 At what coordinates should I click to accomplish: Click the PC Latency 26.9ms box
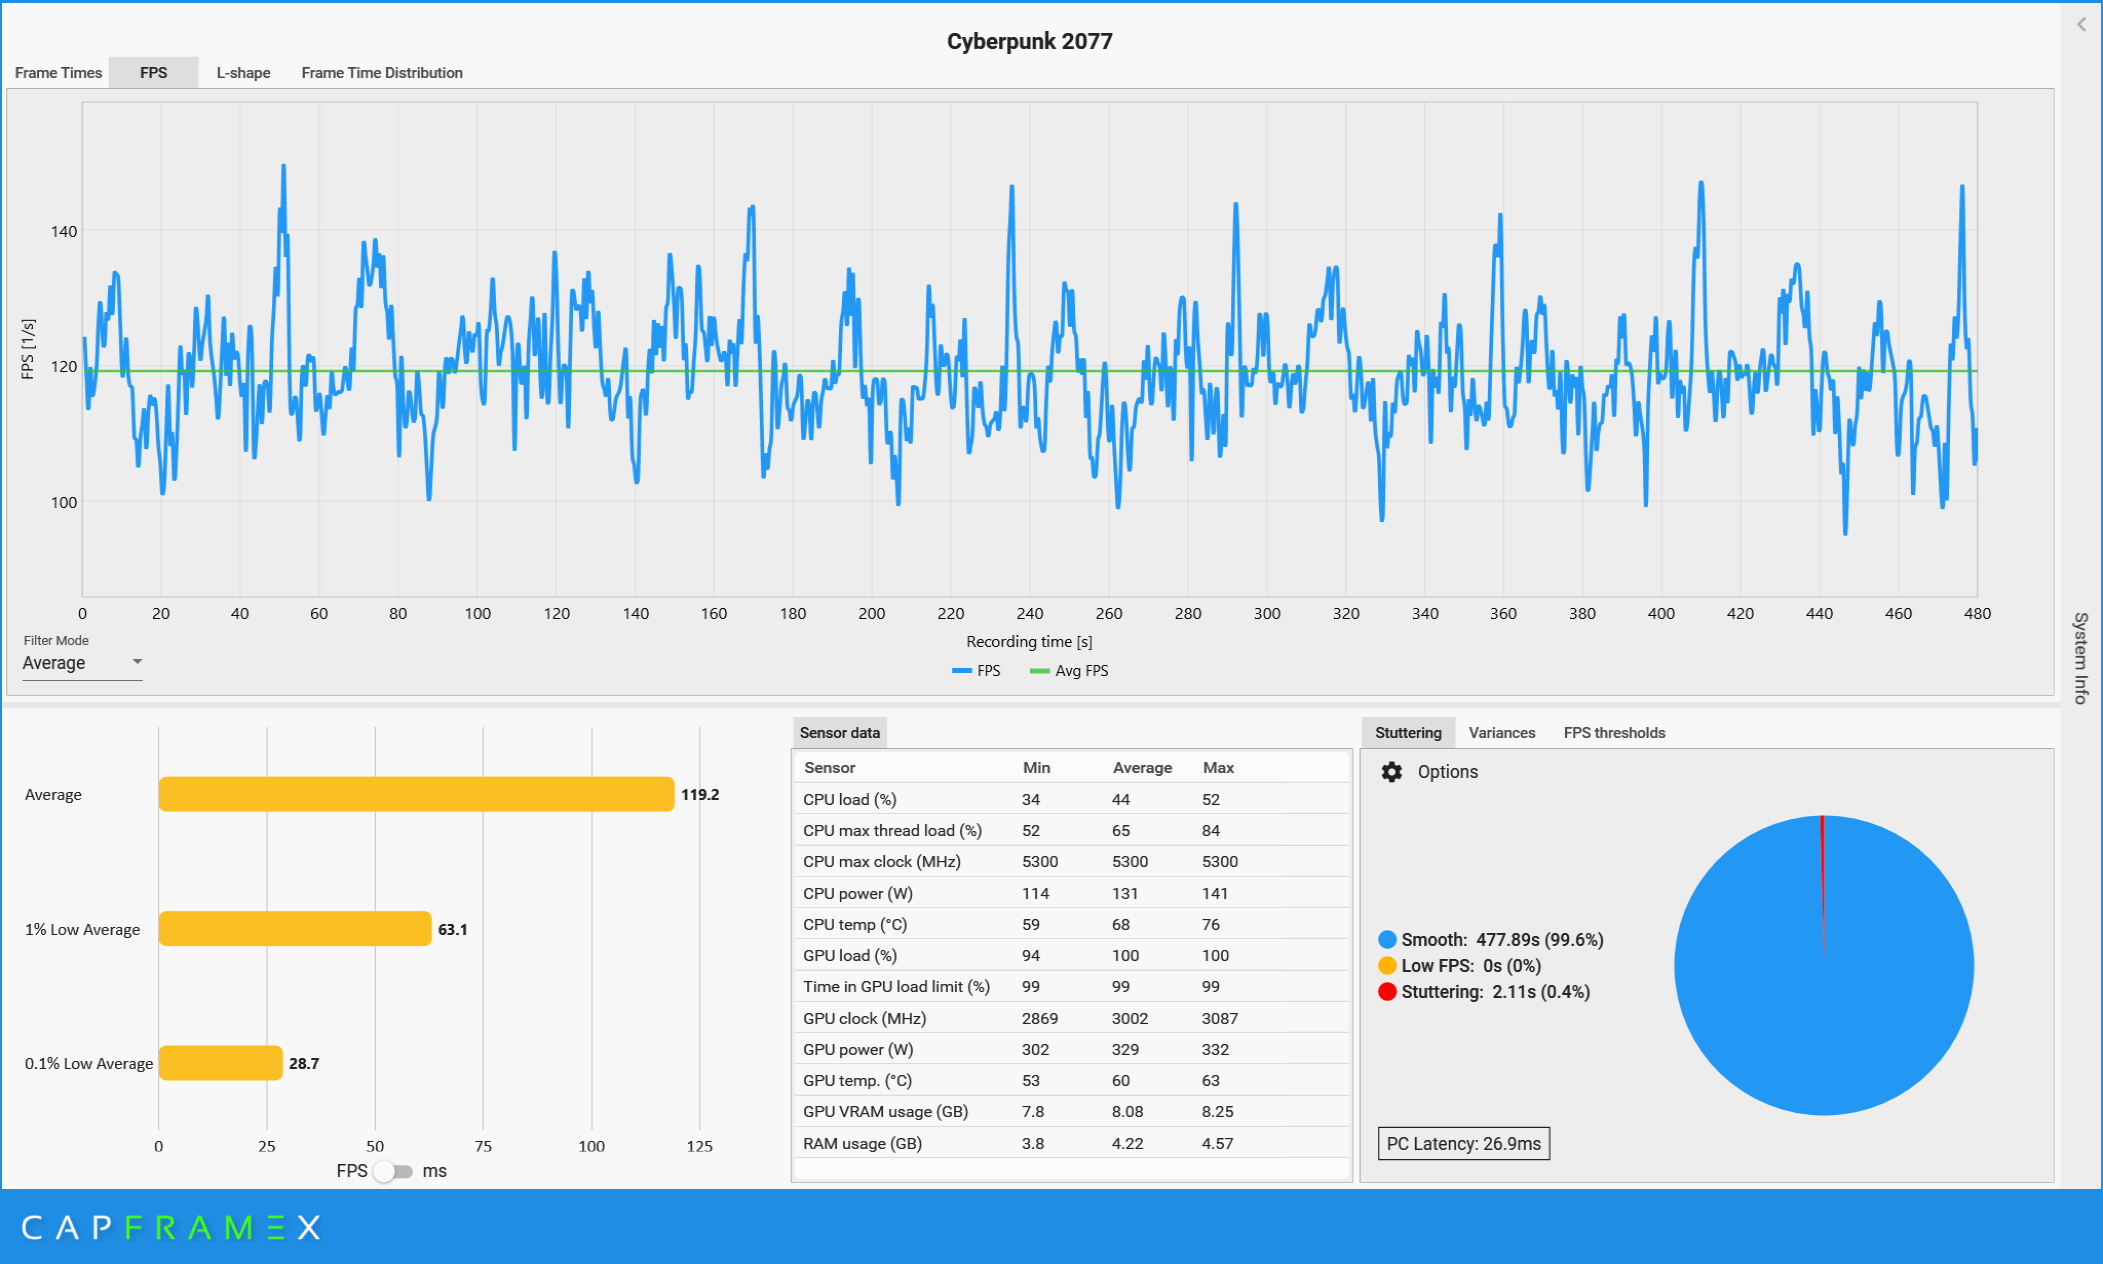point(1463,1144)
